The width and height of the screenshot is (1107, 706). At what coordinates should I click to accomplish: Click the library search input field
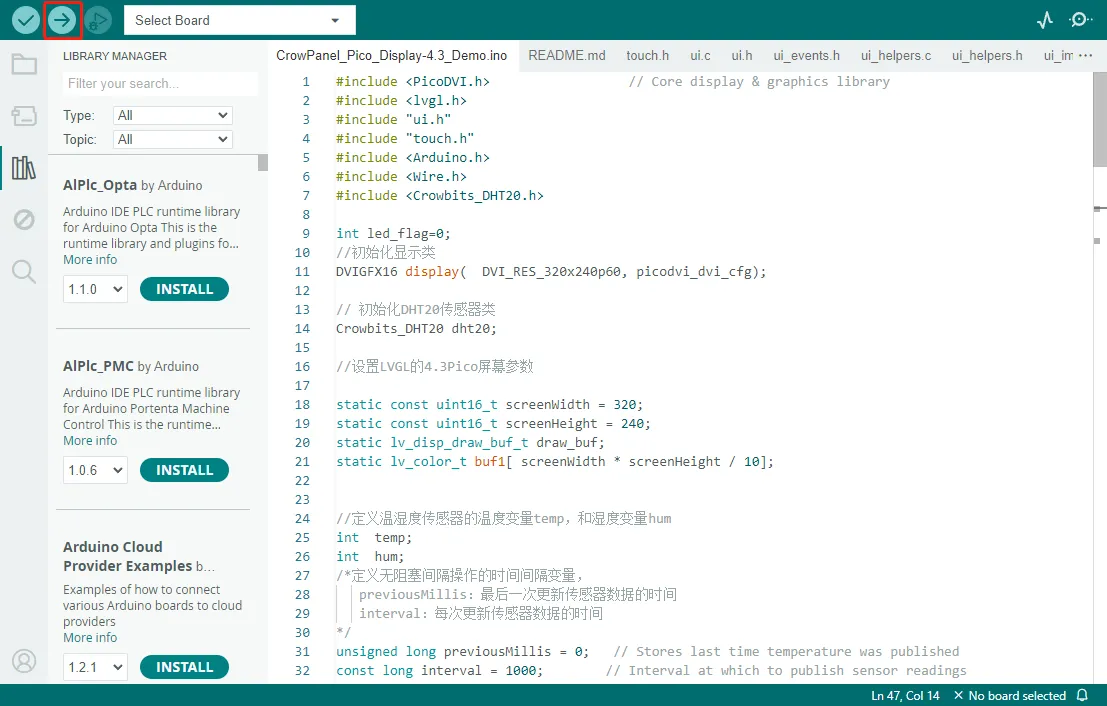[160, 83]
